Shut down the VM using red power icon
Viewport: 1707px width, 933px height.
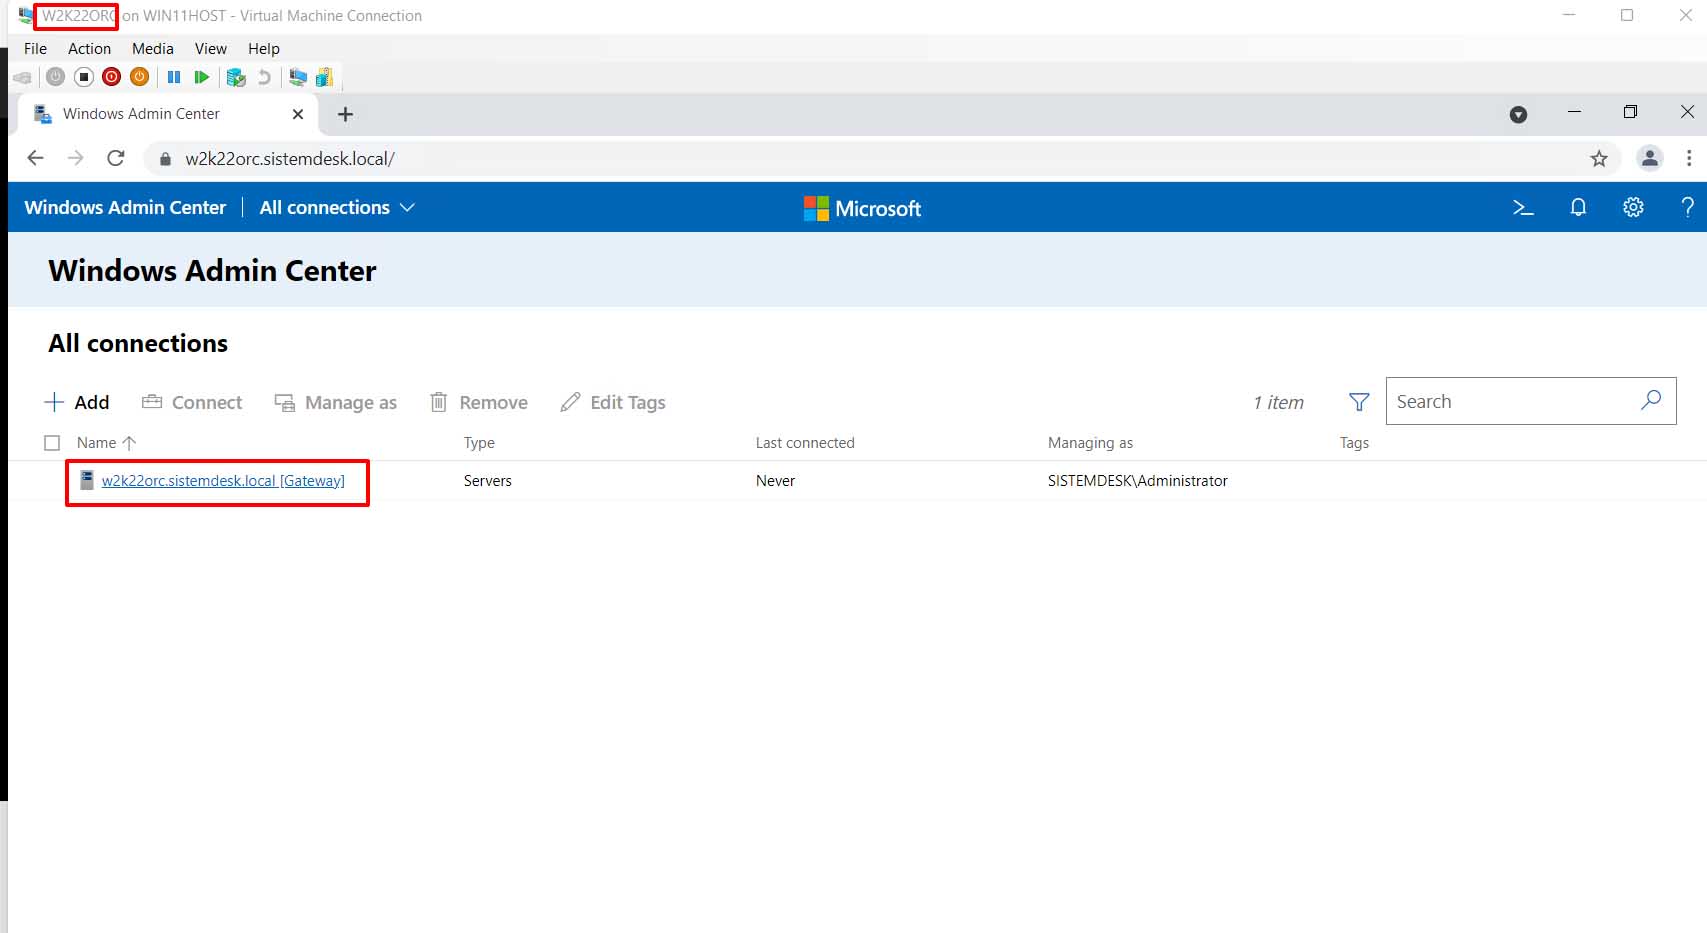[112, 77]
